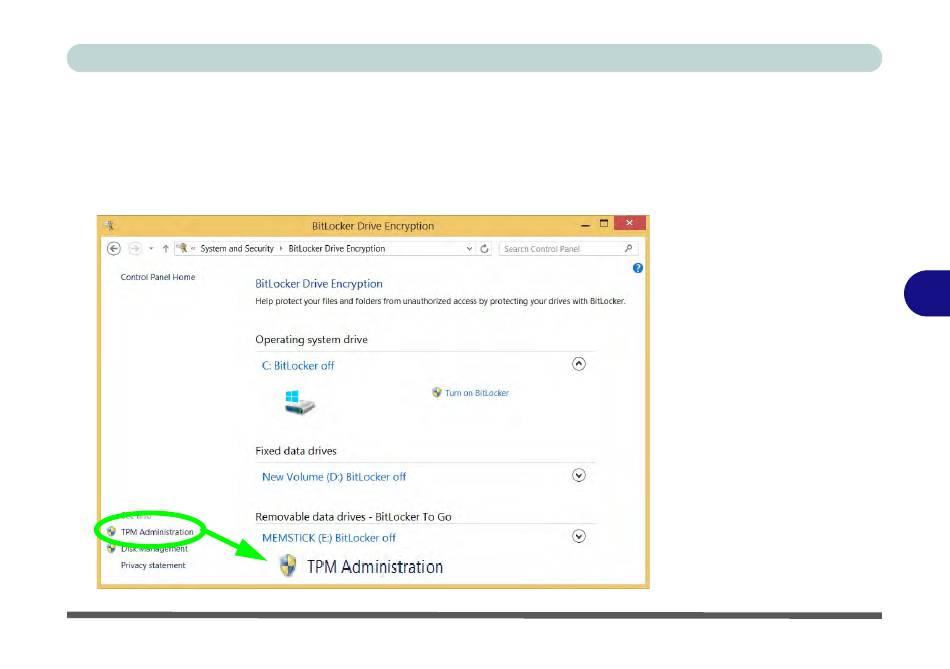Viewport: 950px width, 669px height.
Task: Click Removable data drives - BitLocker To Go heading
Action: tap(353, 517)
